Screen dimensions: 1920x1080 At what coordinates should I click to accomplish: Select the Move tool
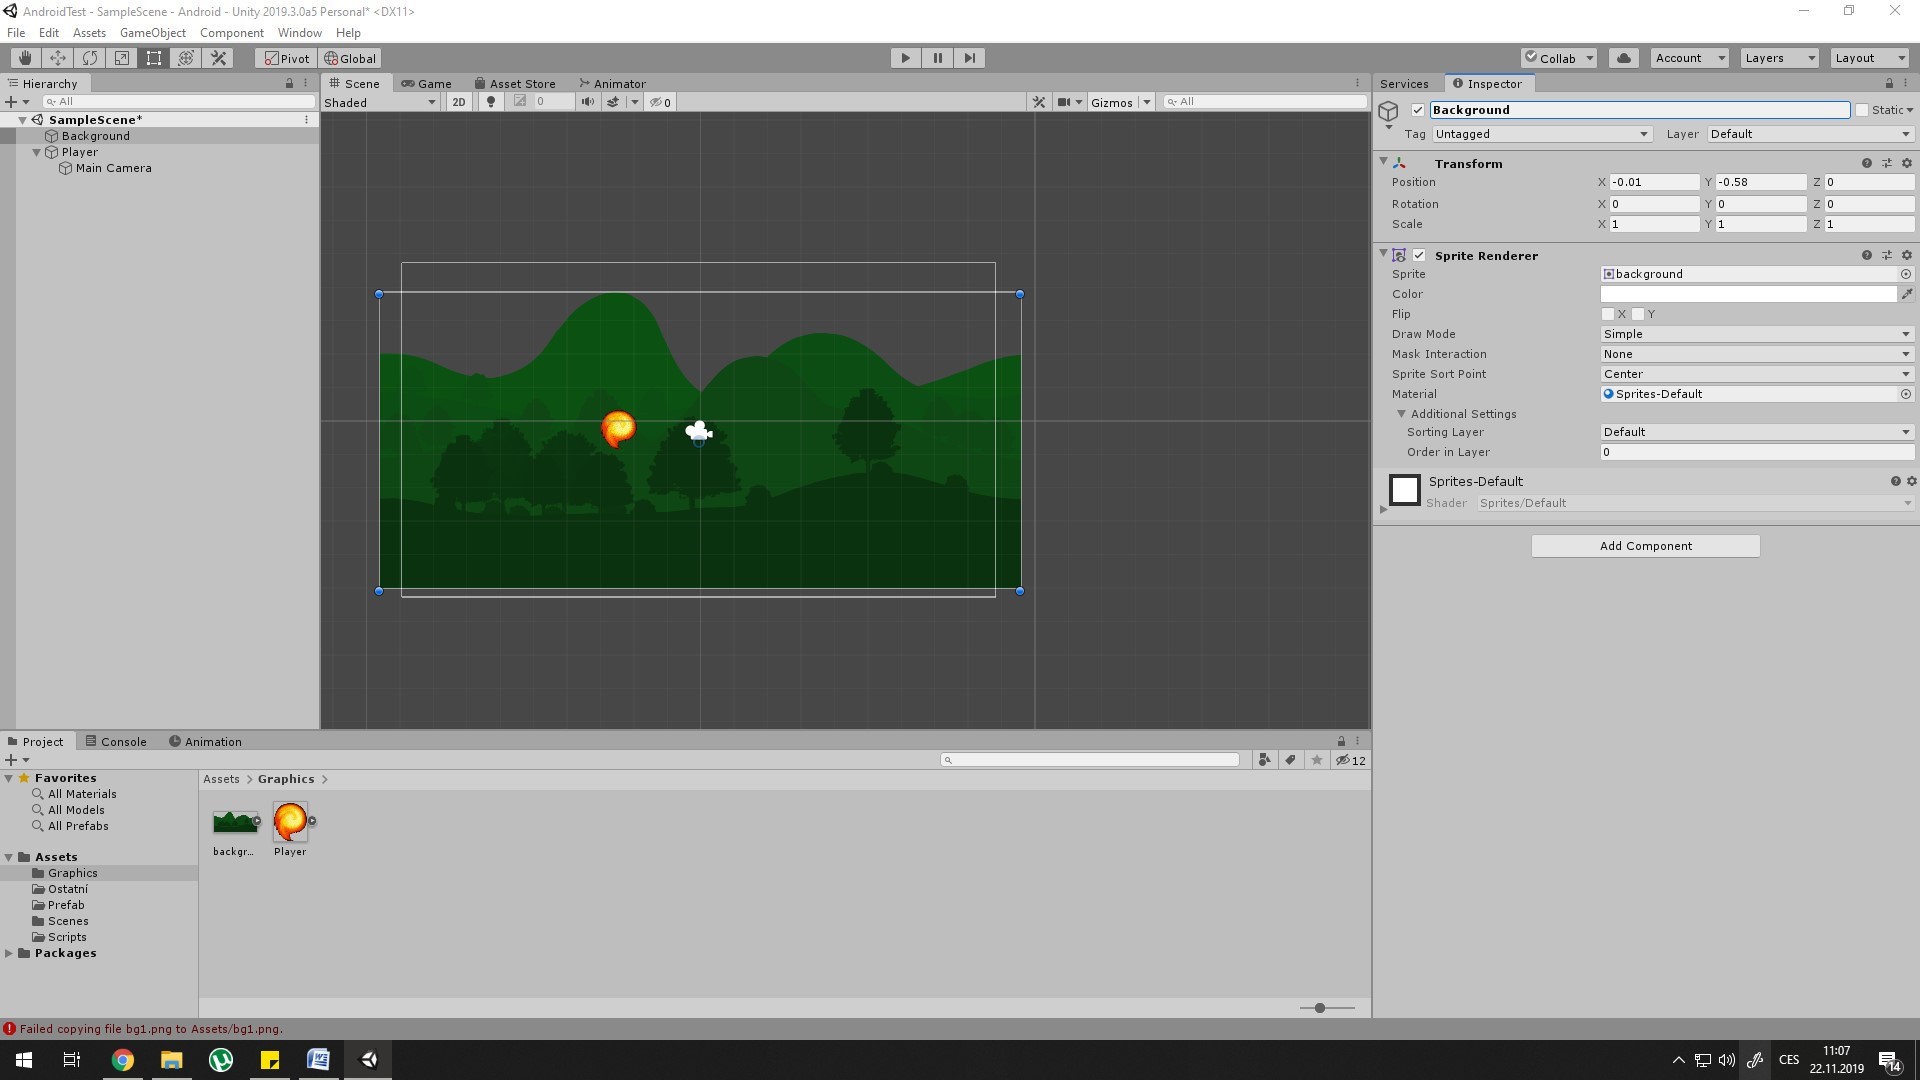57,58
